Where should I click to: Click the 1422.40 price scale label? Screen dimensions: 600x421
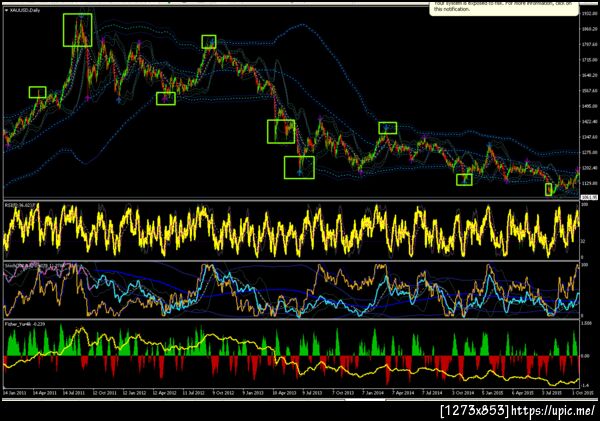(x=590, y=122)
